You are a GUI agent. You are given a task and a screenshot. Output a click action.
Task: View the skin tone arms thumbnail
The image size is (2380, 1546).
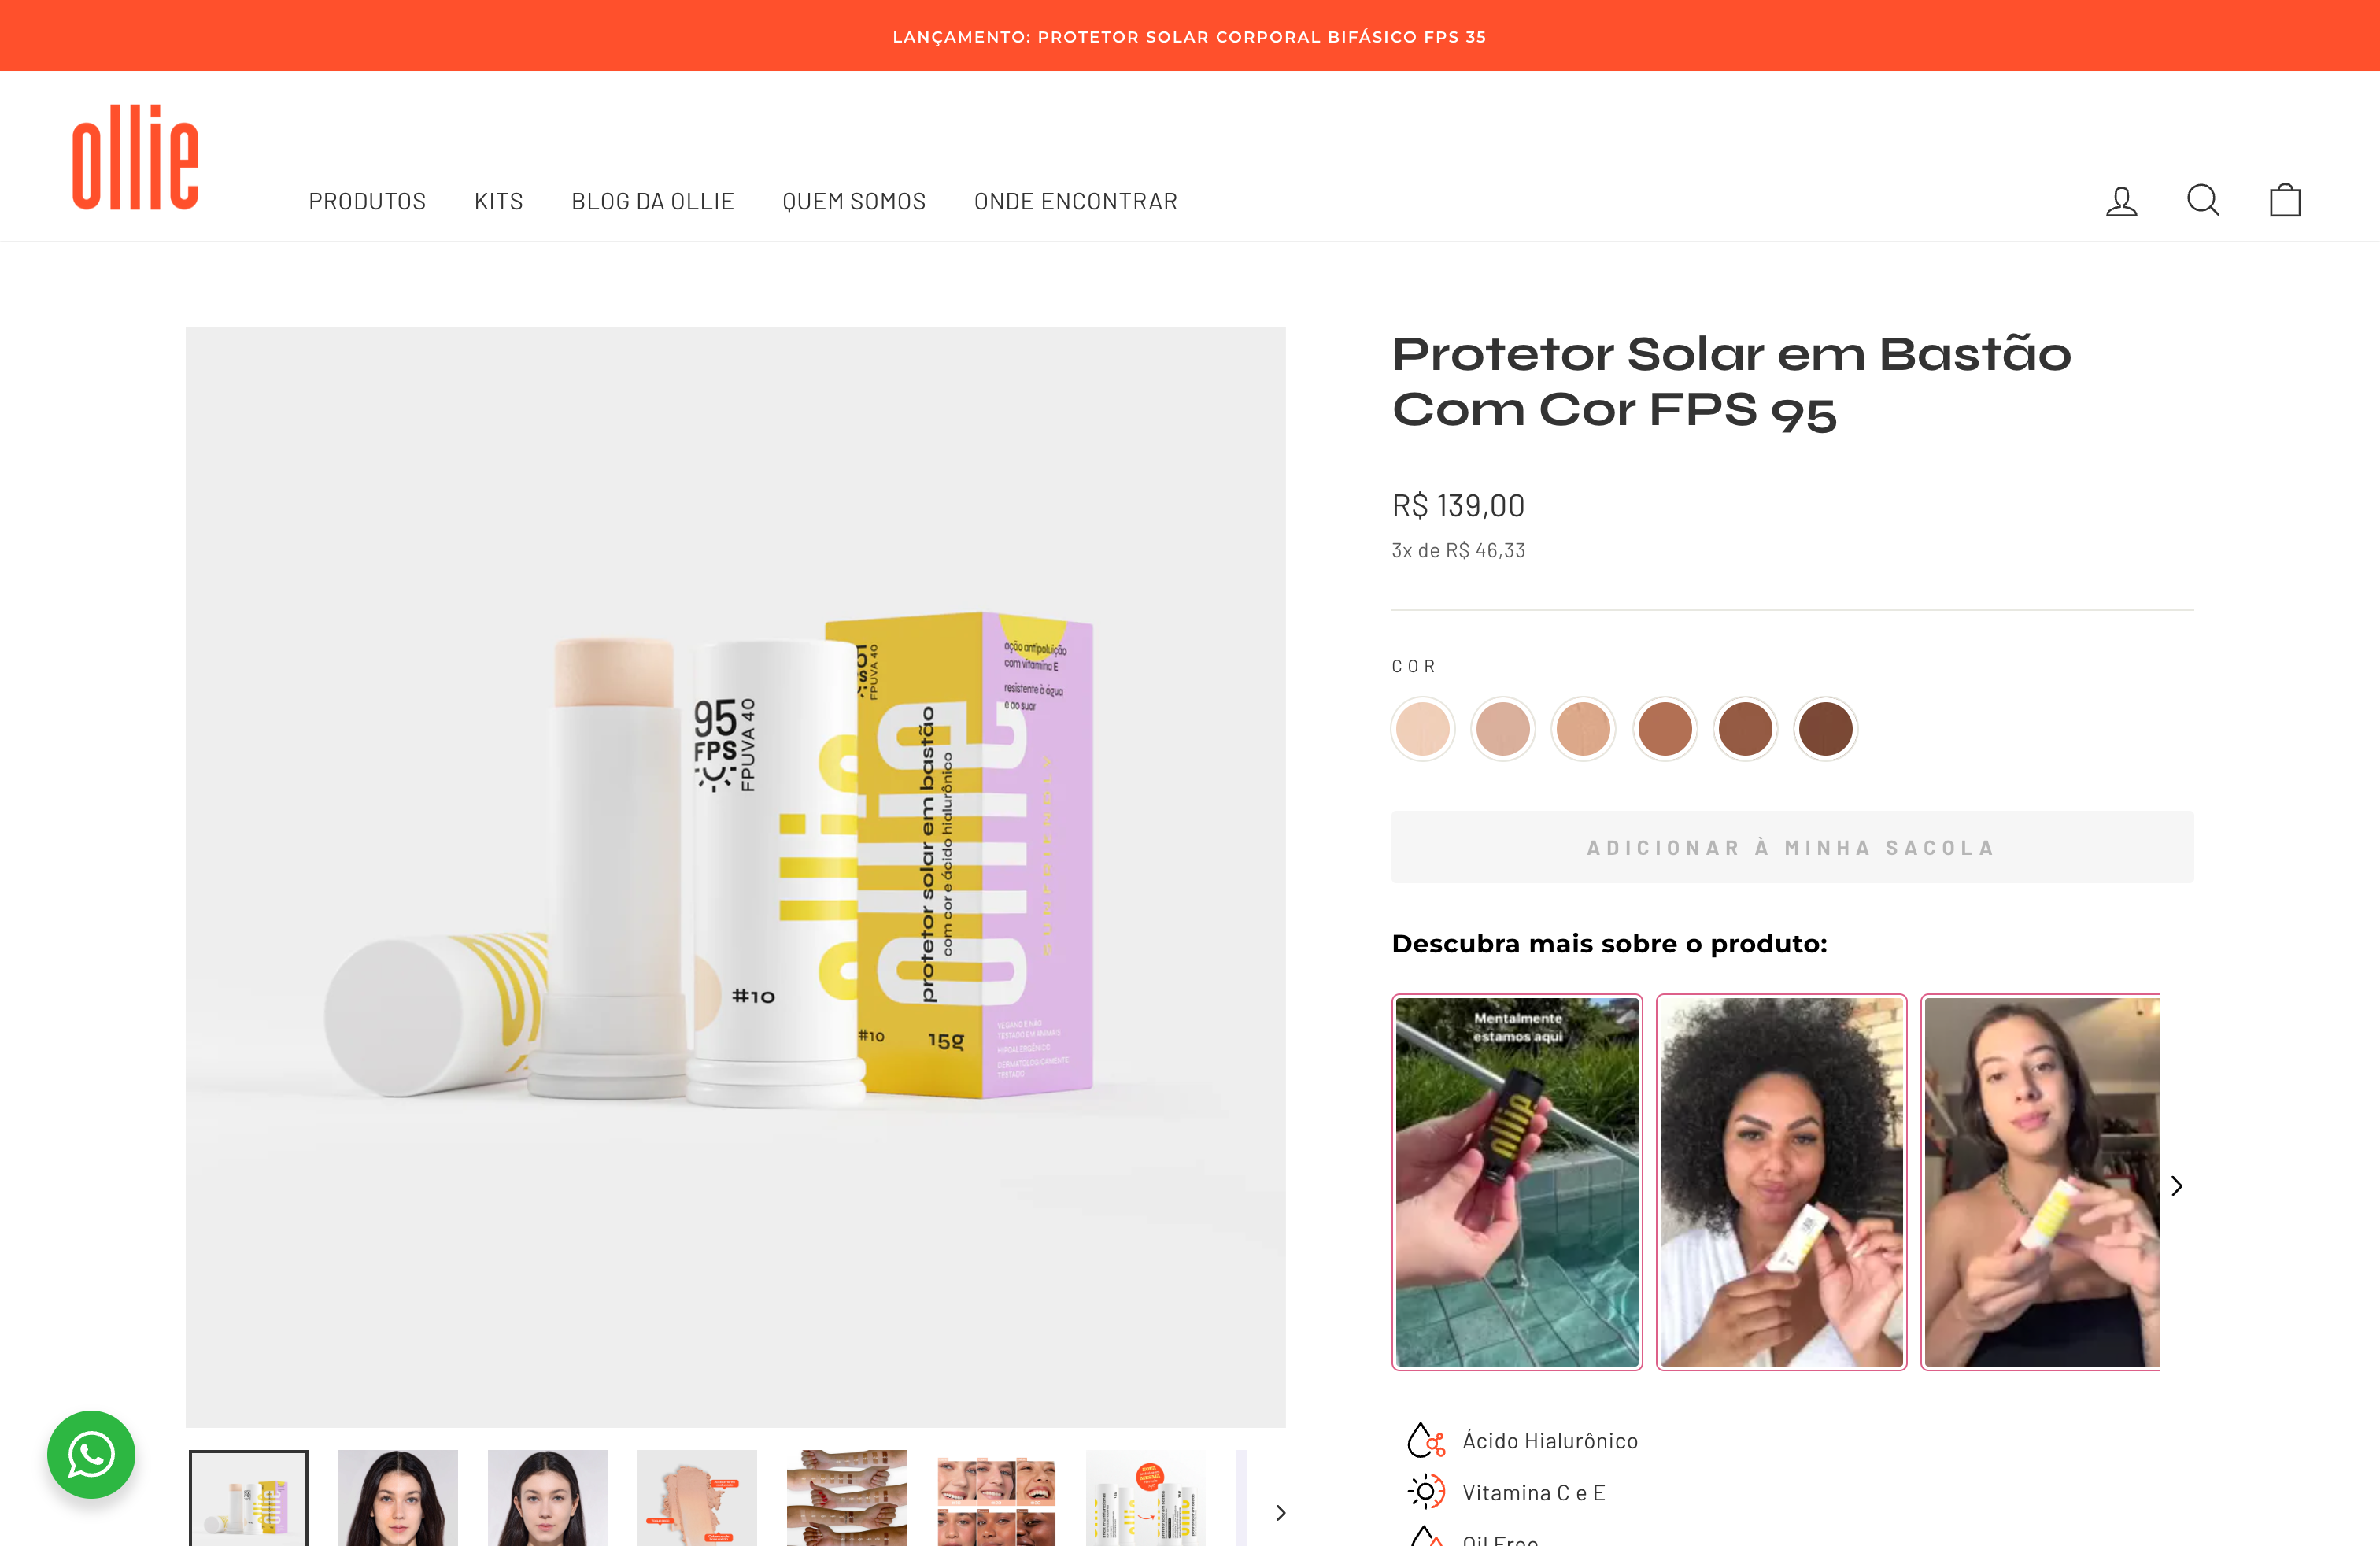click(846, 1498)
